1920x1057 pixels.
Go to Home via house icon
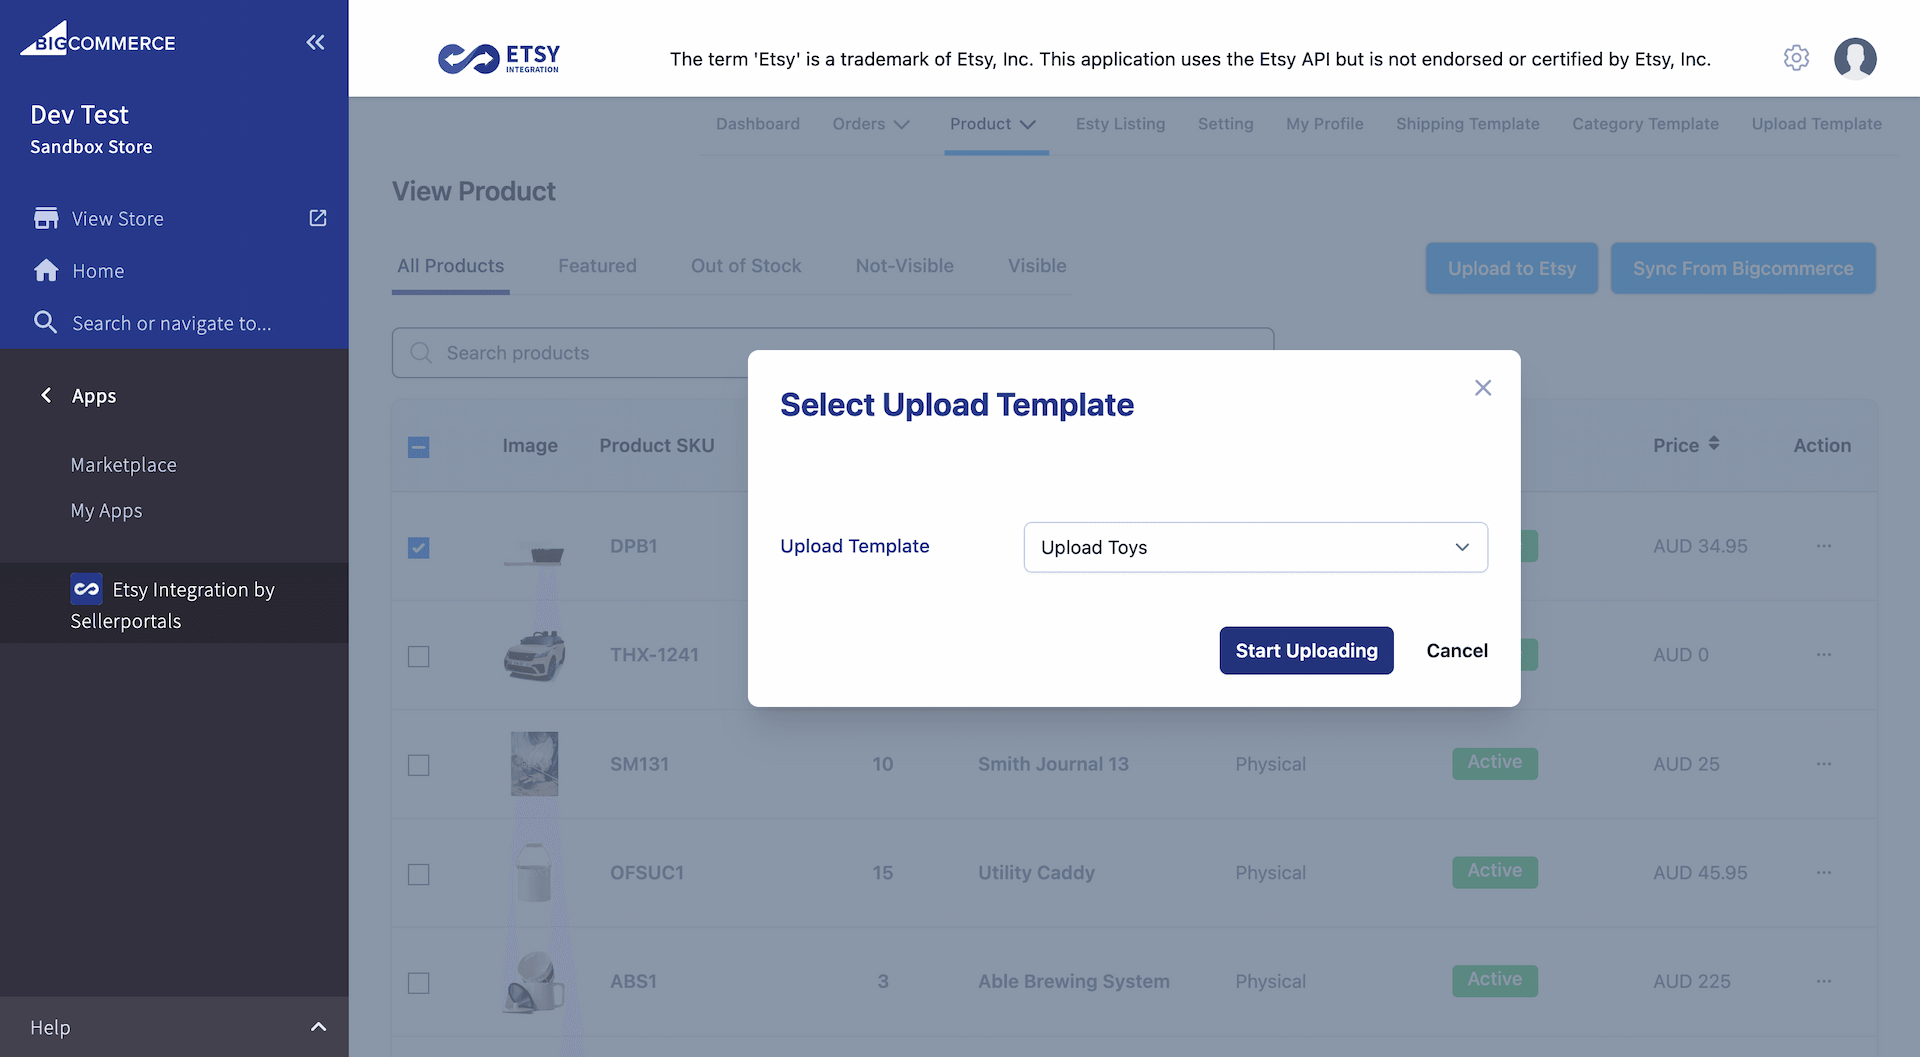point(46,270)
